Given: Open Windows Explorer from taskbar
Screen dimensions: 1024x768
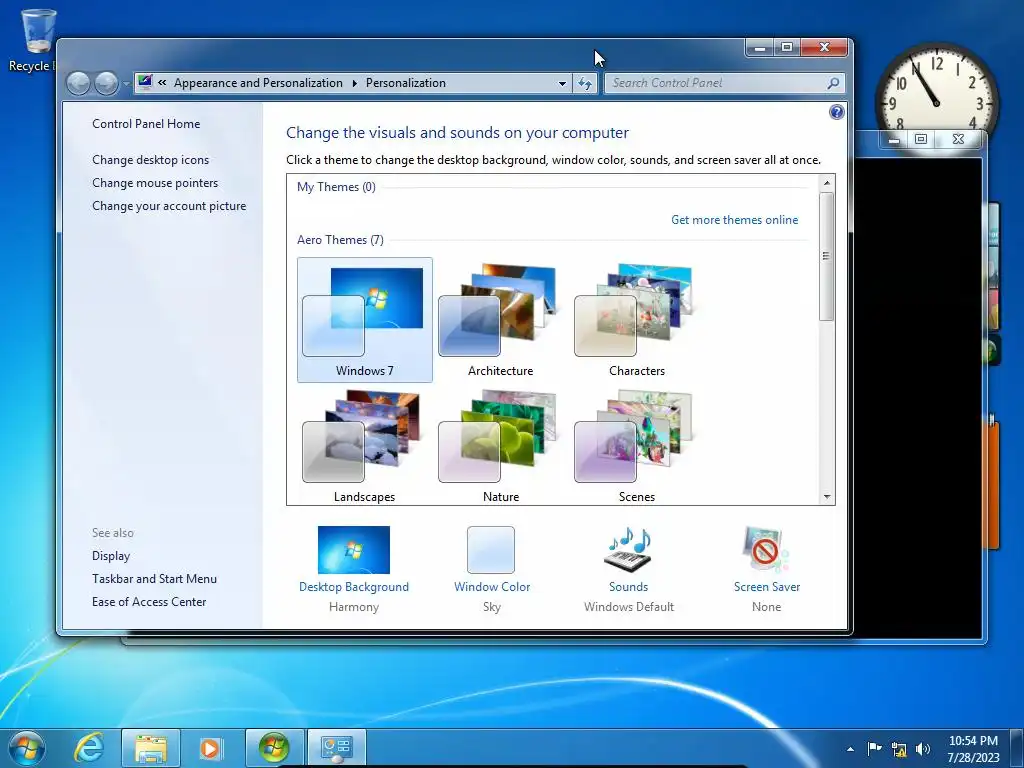Looking at the screenshot, I should click(x=151, y=748).
